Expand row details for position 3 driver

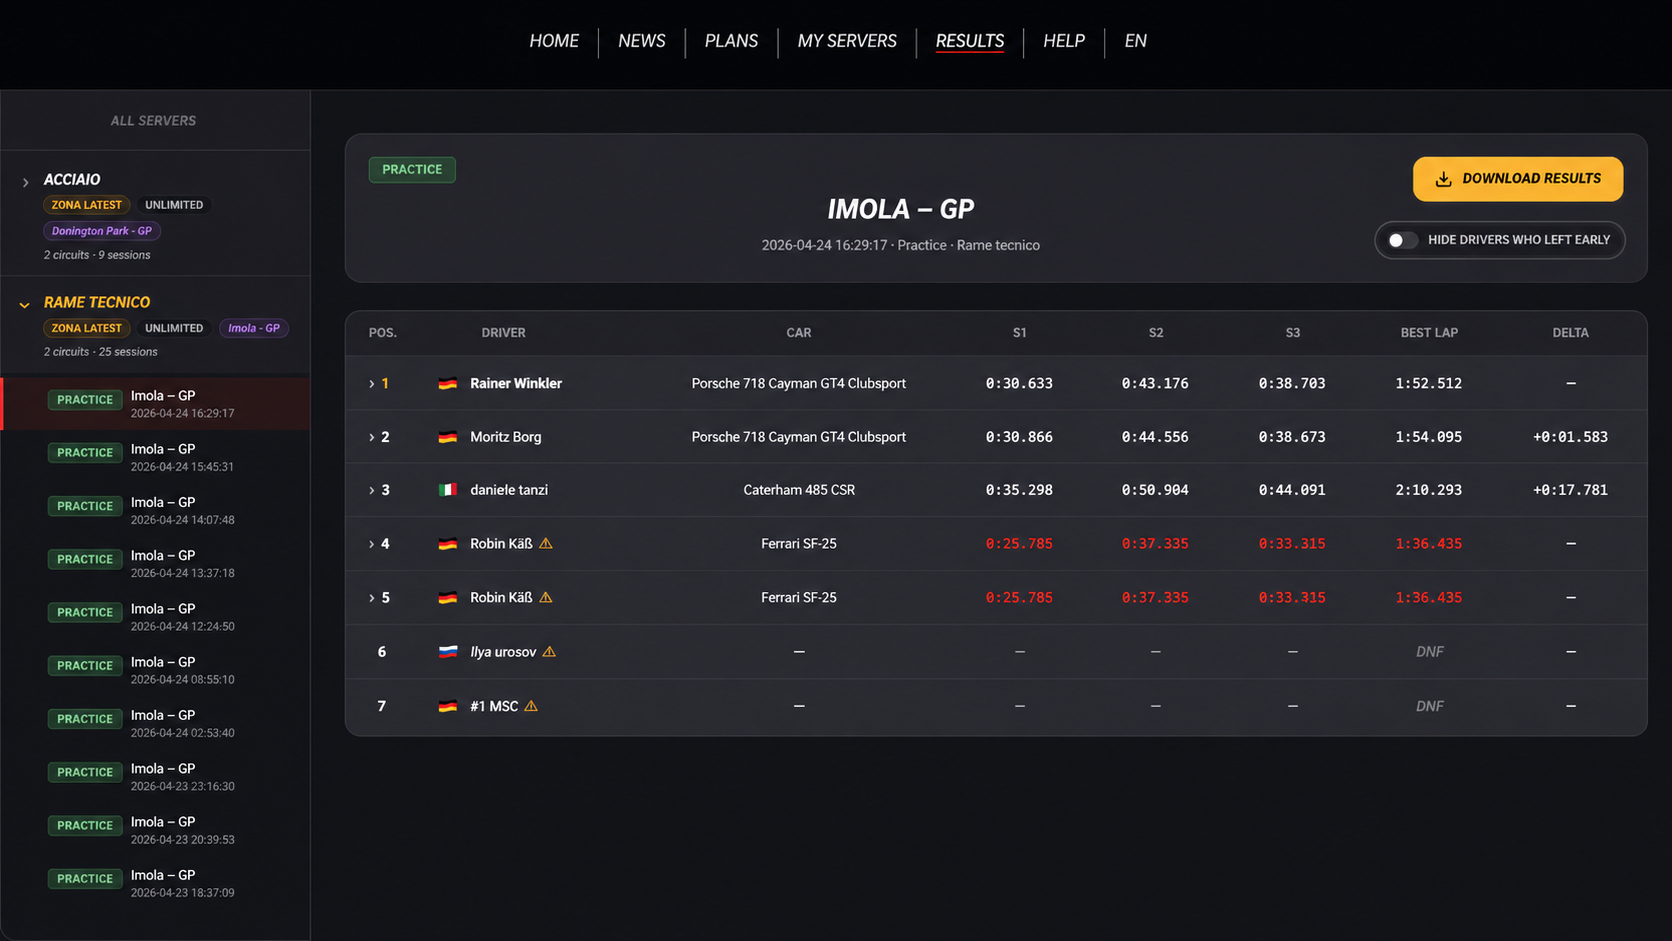click(x=372, y=490)
